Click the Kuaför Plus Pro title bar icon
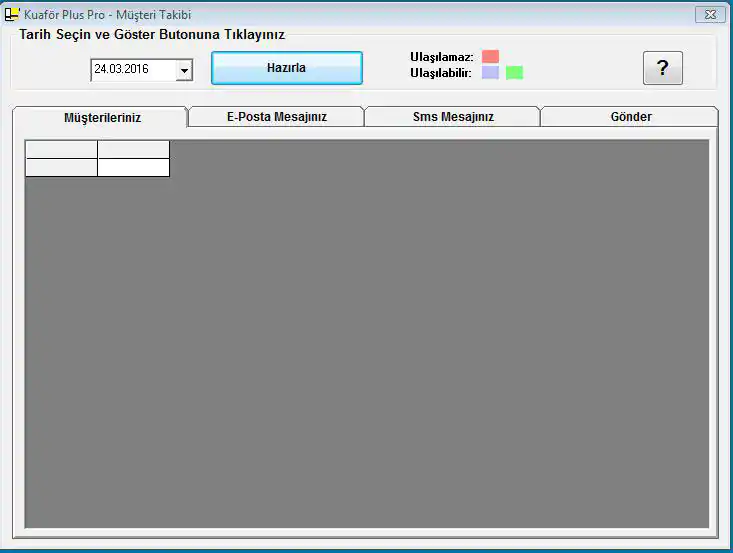Screen dimensions: 733x553 13,14
